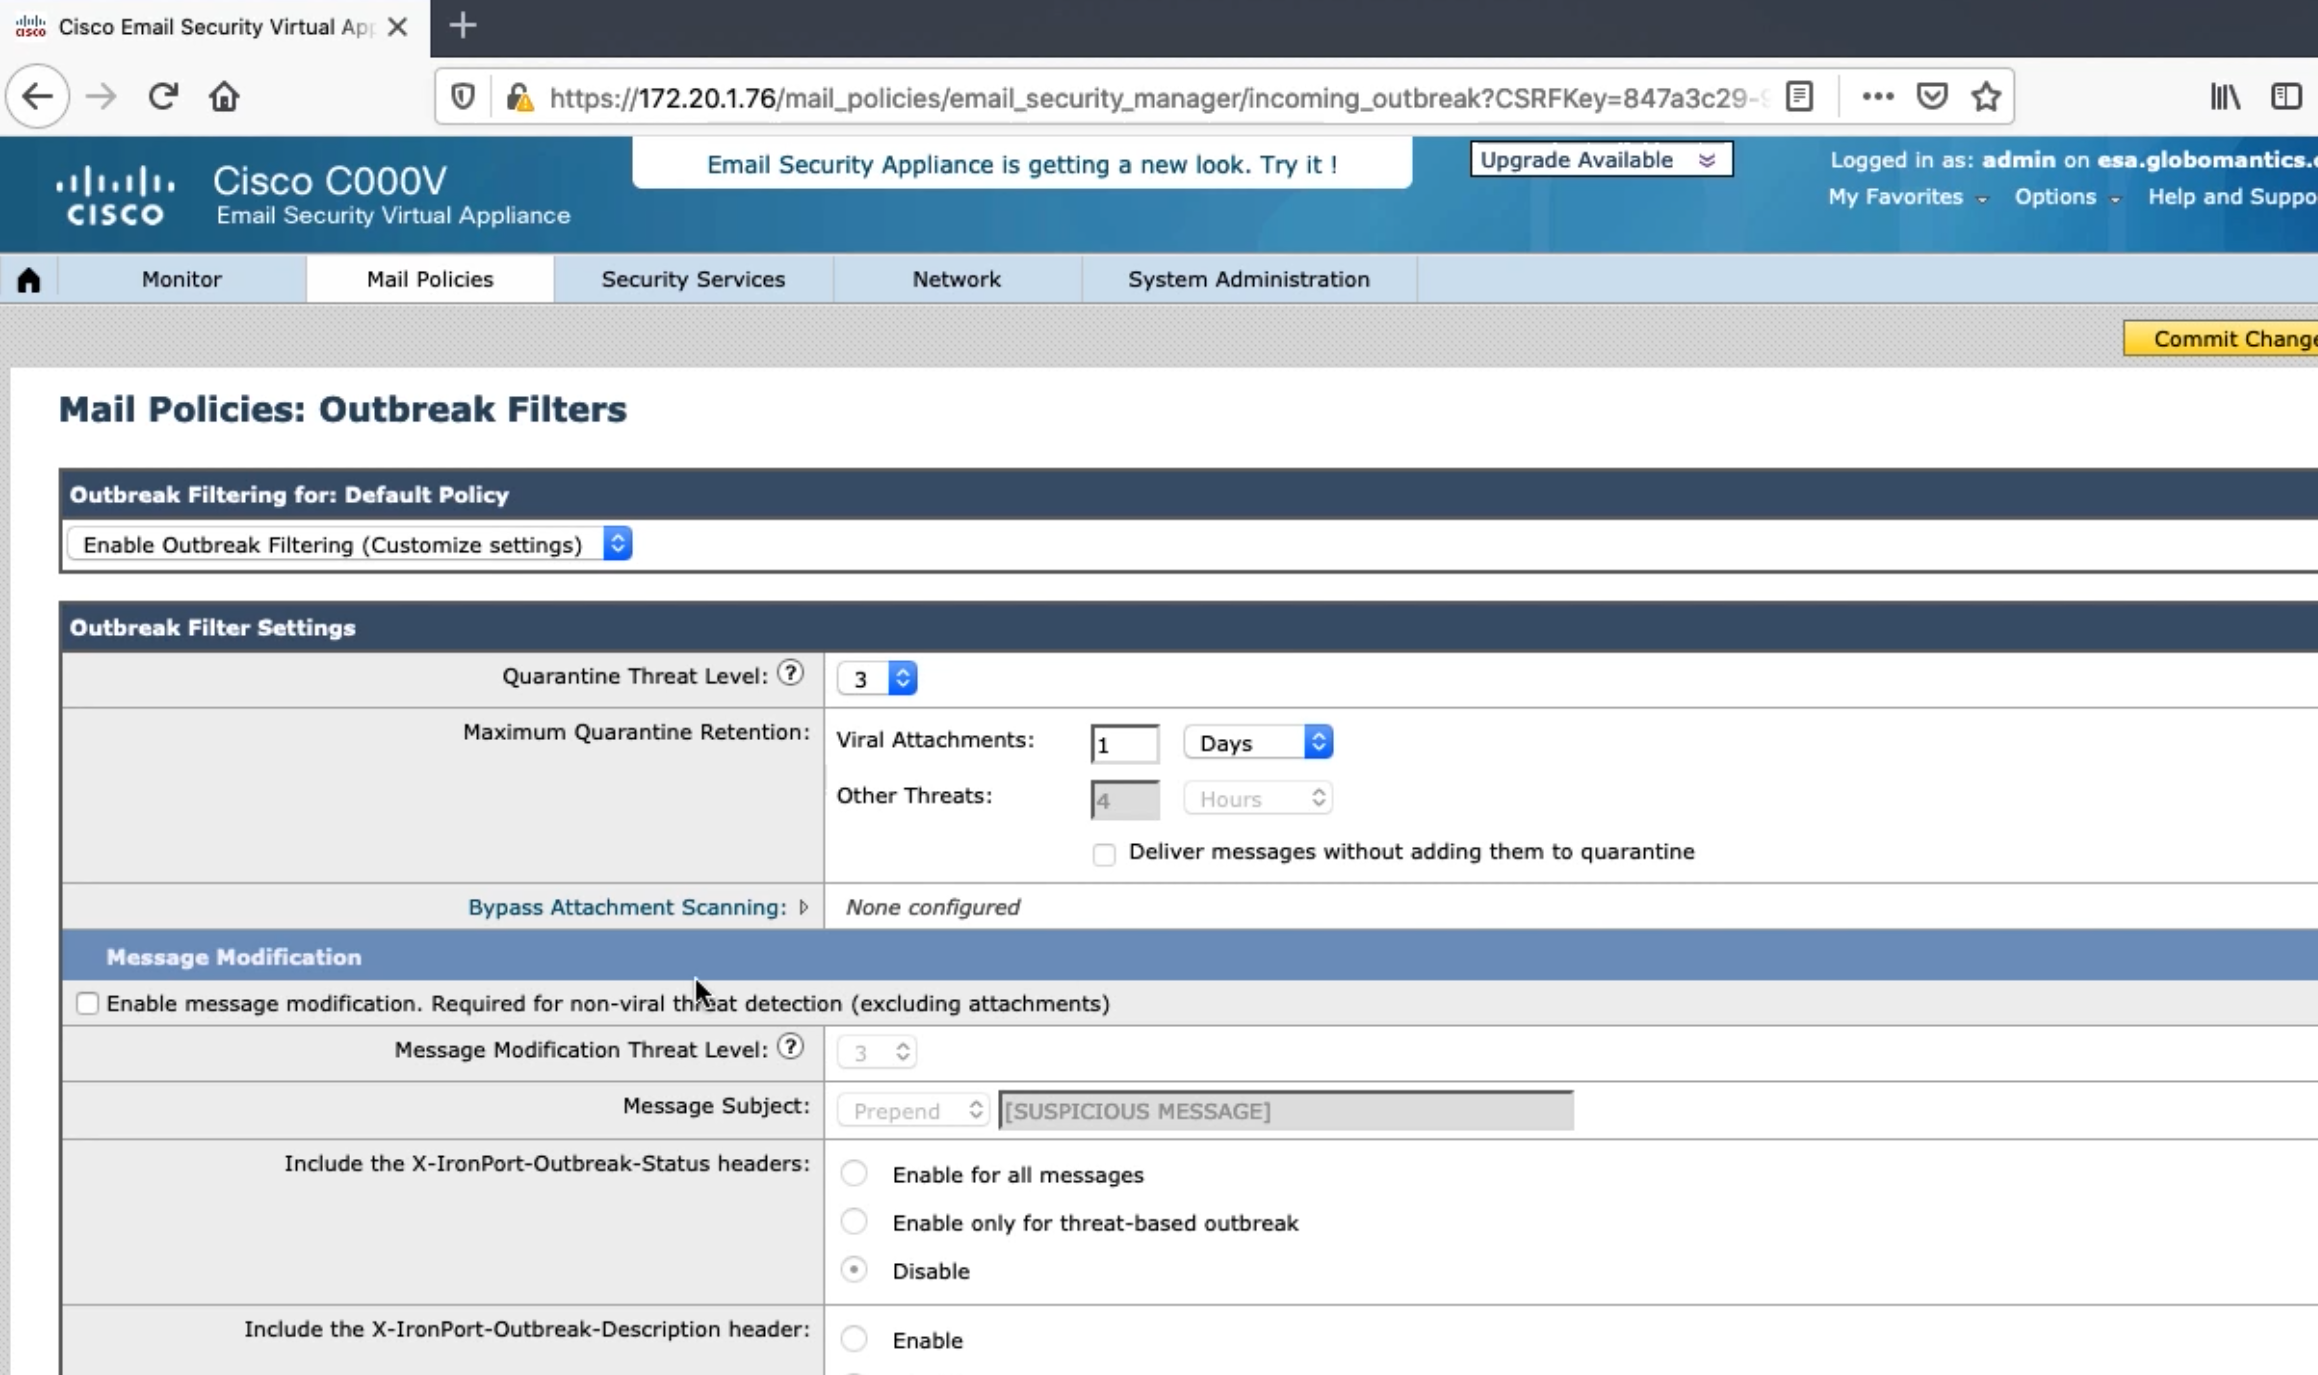Open the Mail Policies menu

tap(430, 279)
